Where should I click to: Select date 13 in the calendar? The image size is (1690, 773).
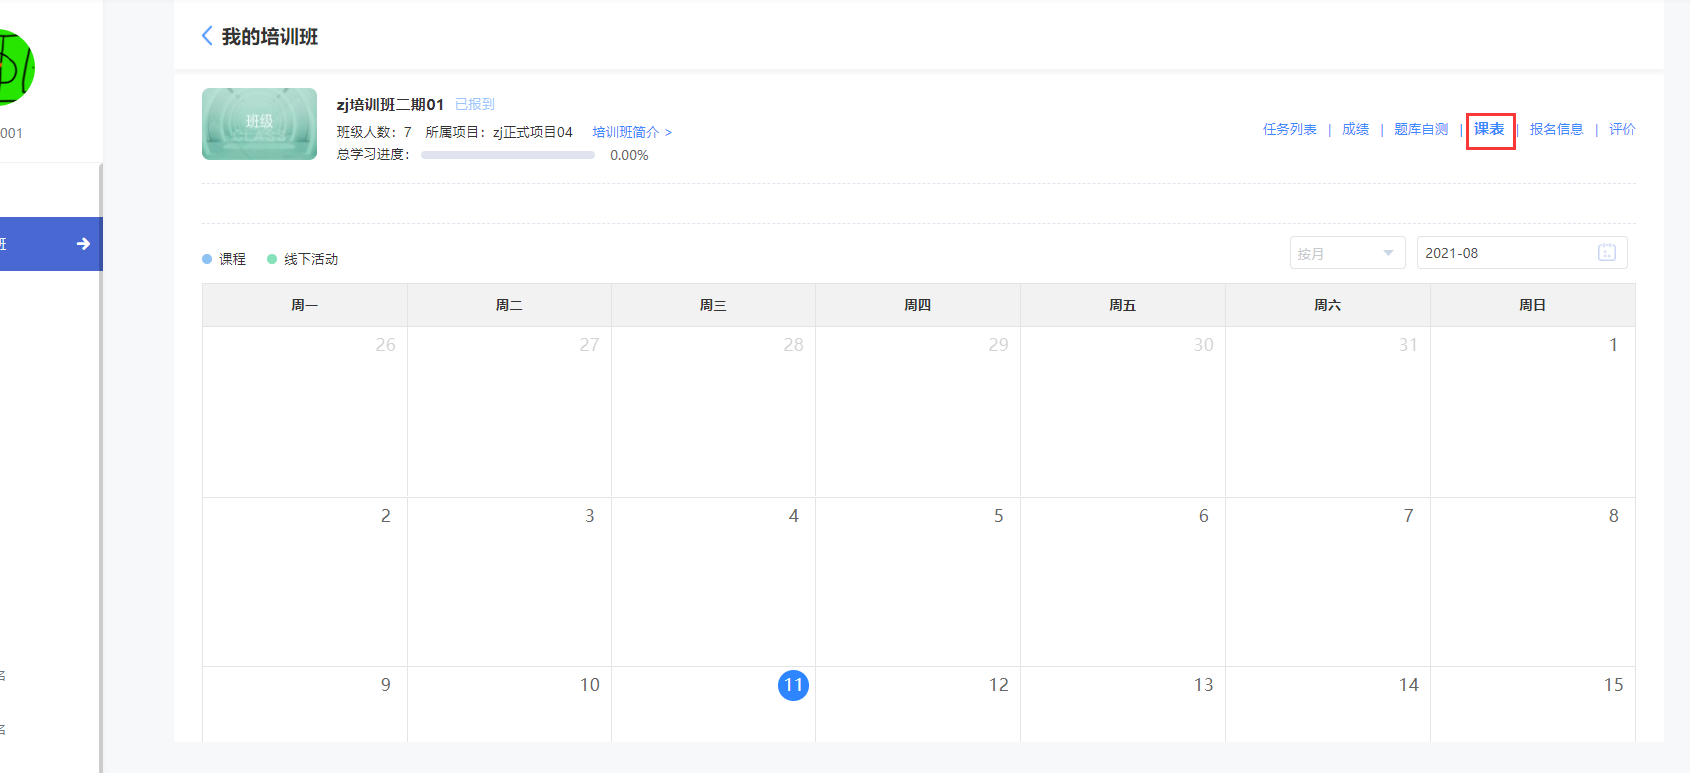(x=1204, y=685)
